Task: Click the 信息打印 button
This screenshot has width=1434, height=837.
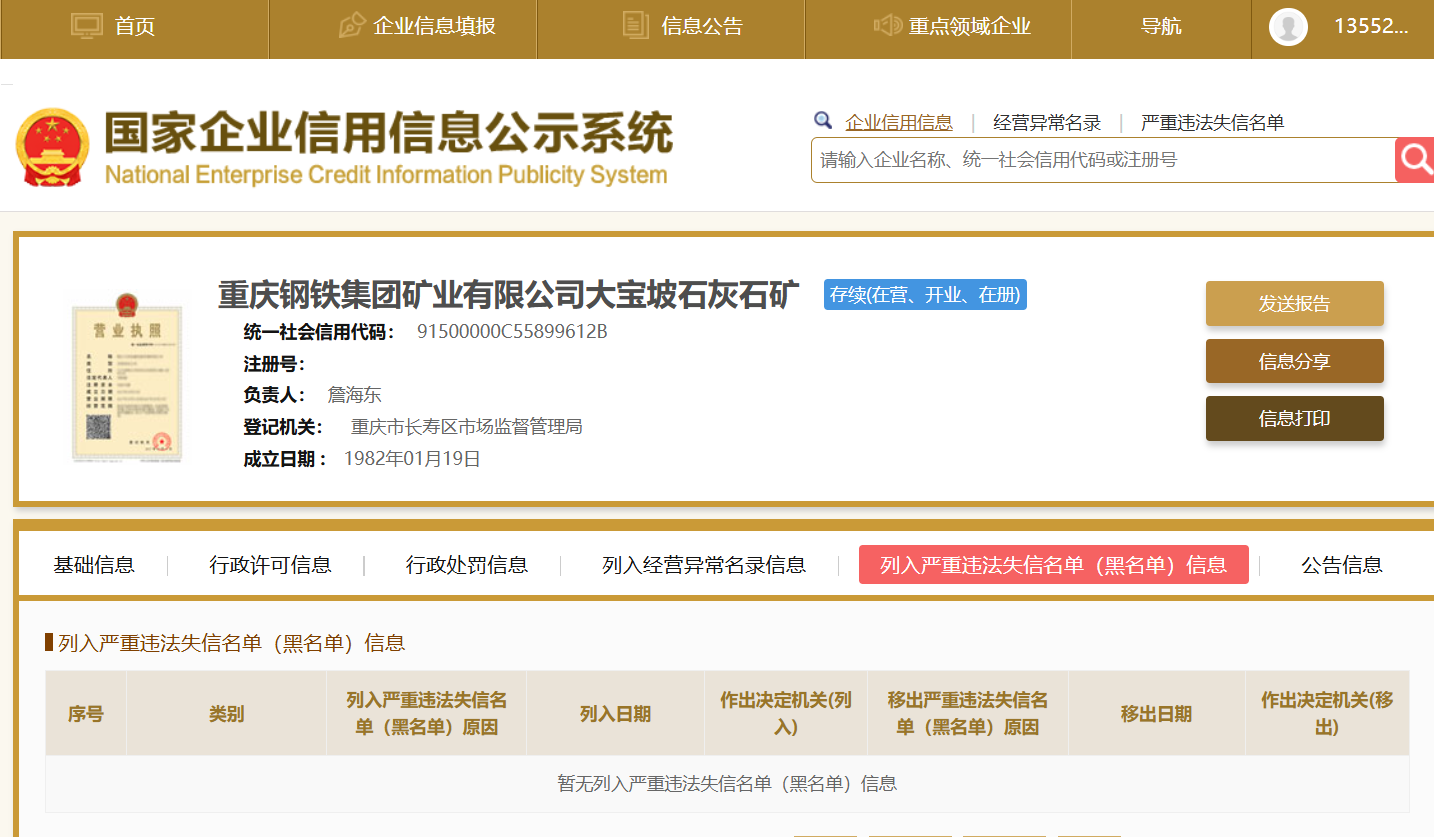Action: pyautogui.click(x=1295, y=418)
